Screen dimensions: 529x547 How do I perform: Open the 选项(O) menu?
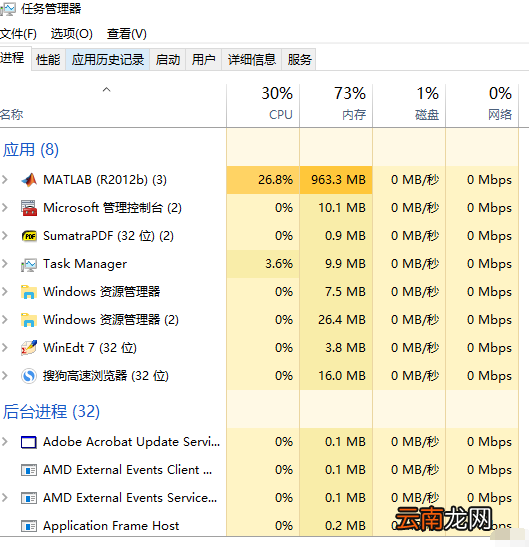click(72, 34)
